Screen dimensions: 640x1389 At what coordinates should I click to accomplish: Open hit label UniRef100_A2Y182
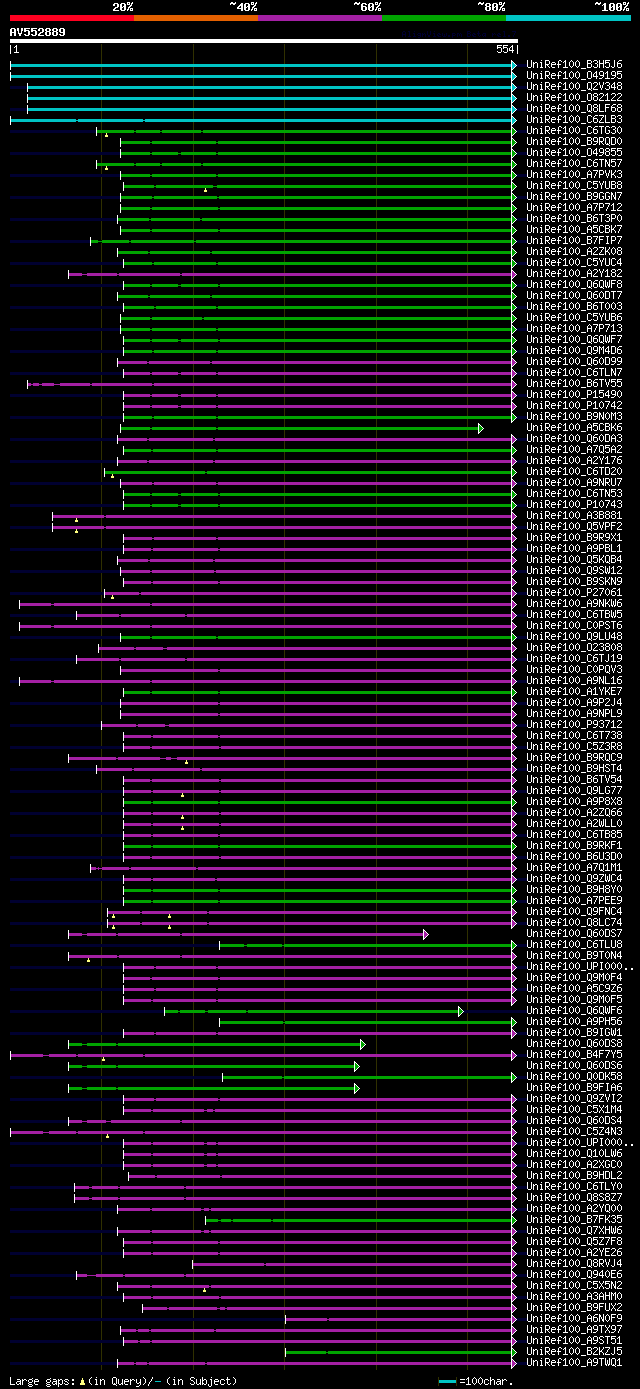click(574, 274)
